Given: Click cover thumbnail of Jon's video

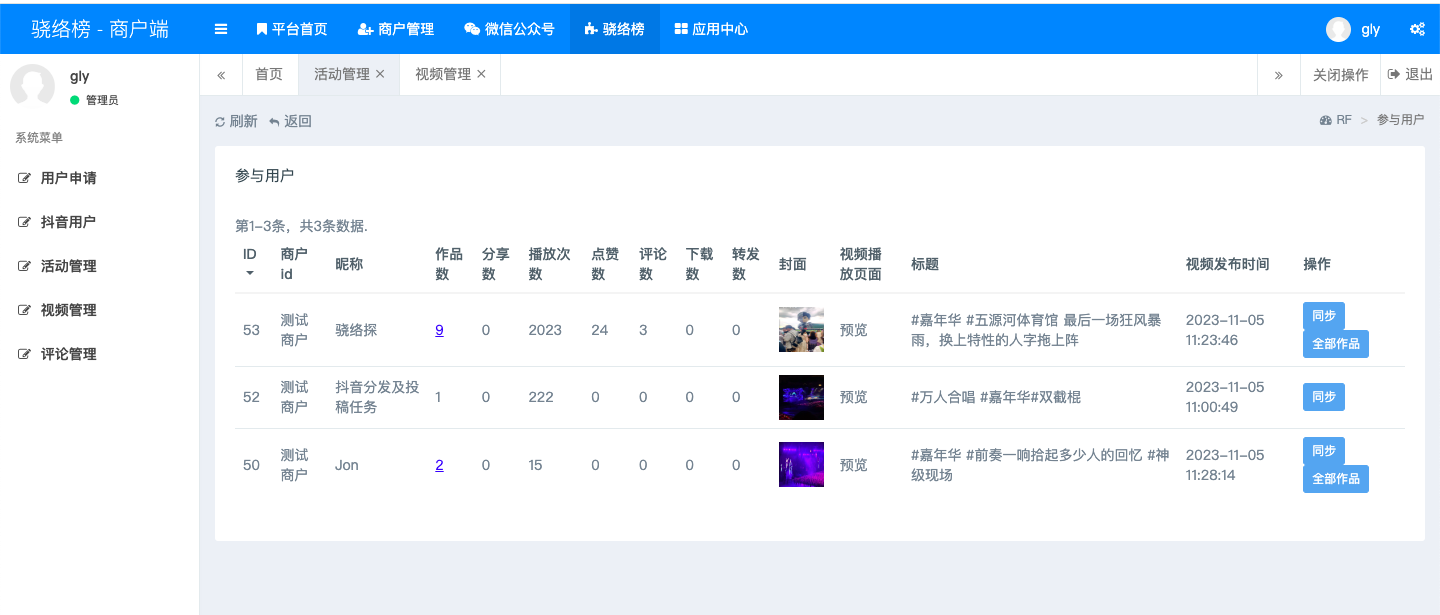Looking at the screenshot, I should (x=801, y=465).
